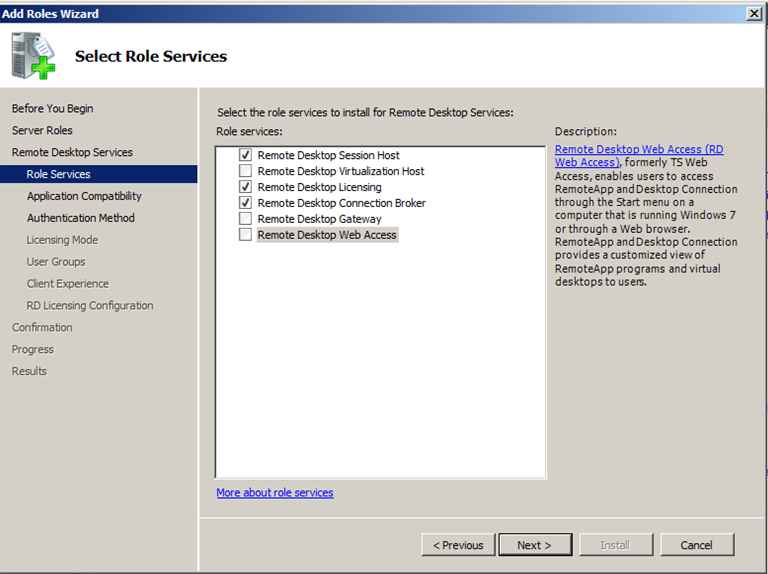This screenshot has width=768, height=574.
Task: Close the Add Roles Wizard window
Action: coord(754,13)
